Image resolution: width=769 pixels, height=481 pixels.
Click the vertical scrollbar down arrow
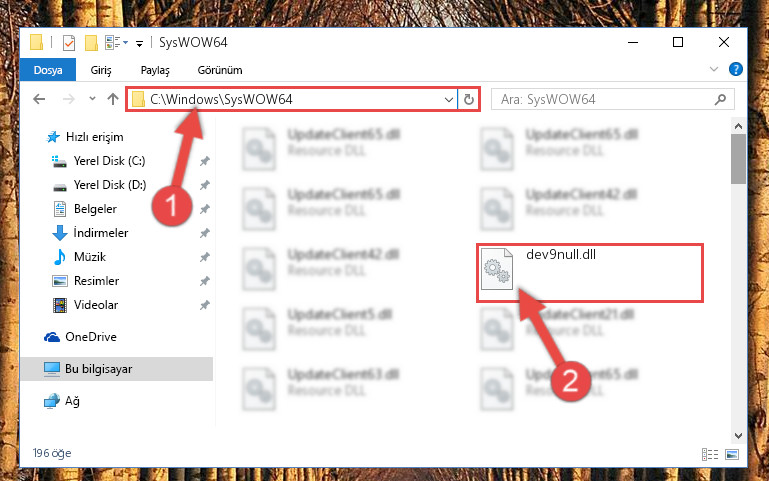pyautogui.click(x=738, y=435)
